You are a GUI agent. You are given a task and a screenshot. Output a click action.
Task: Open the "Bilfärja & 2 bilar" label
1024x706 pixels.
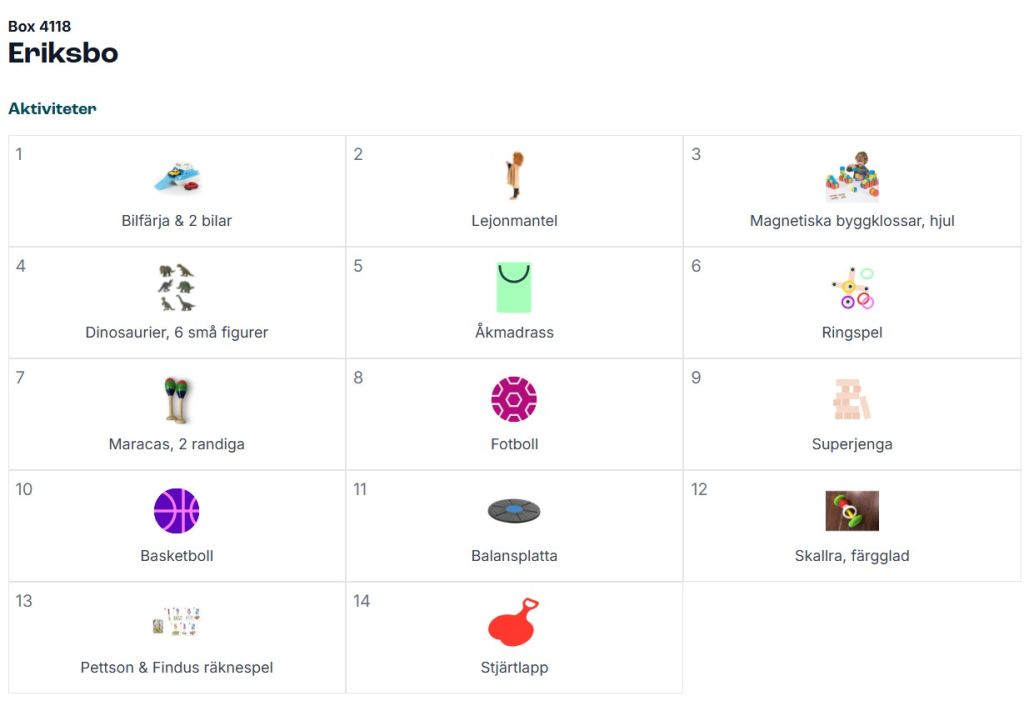click(x=177, y=221)
